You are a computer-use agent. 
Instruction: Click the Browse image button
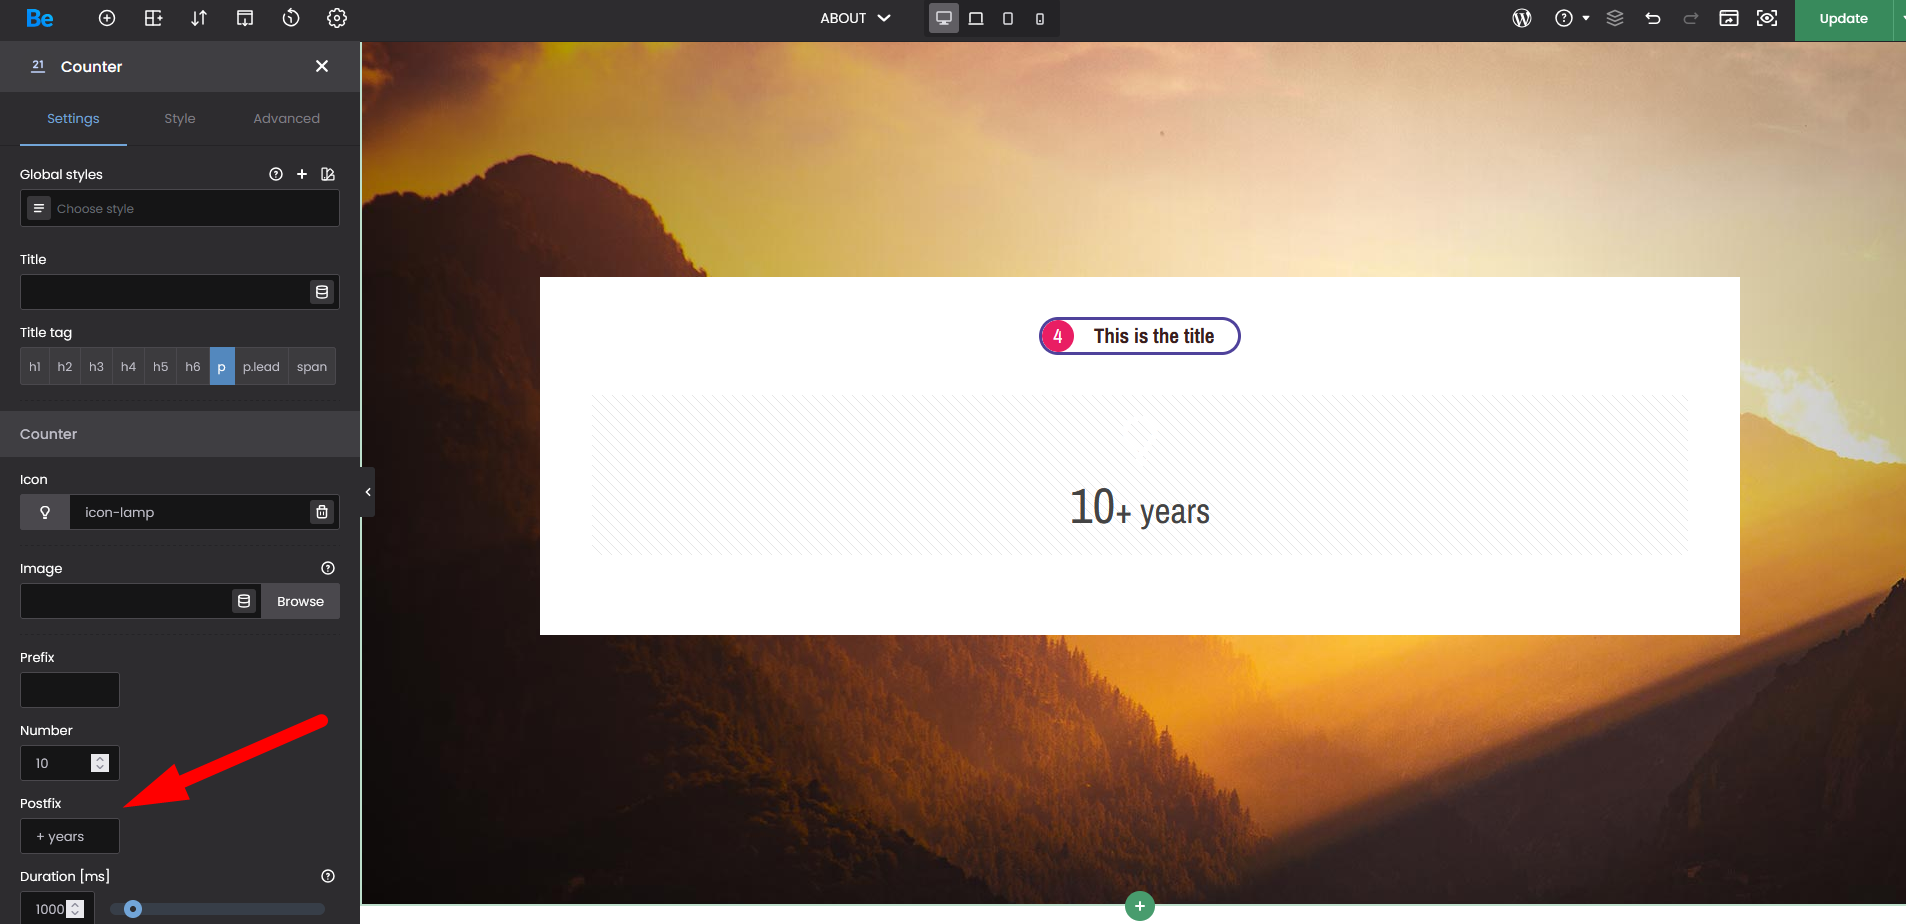pyautogui.click(x=300, y=601)
